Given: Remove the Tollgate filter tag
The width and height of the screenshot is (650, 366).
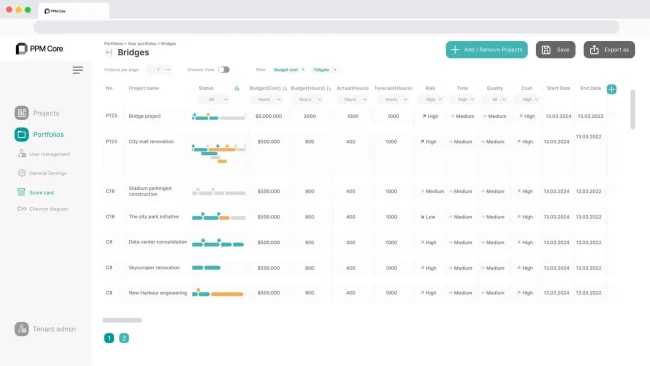Looking at the screenshot, I should coord(335,70).
